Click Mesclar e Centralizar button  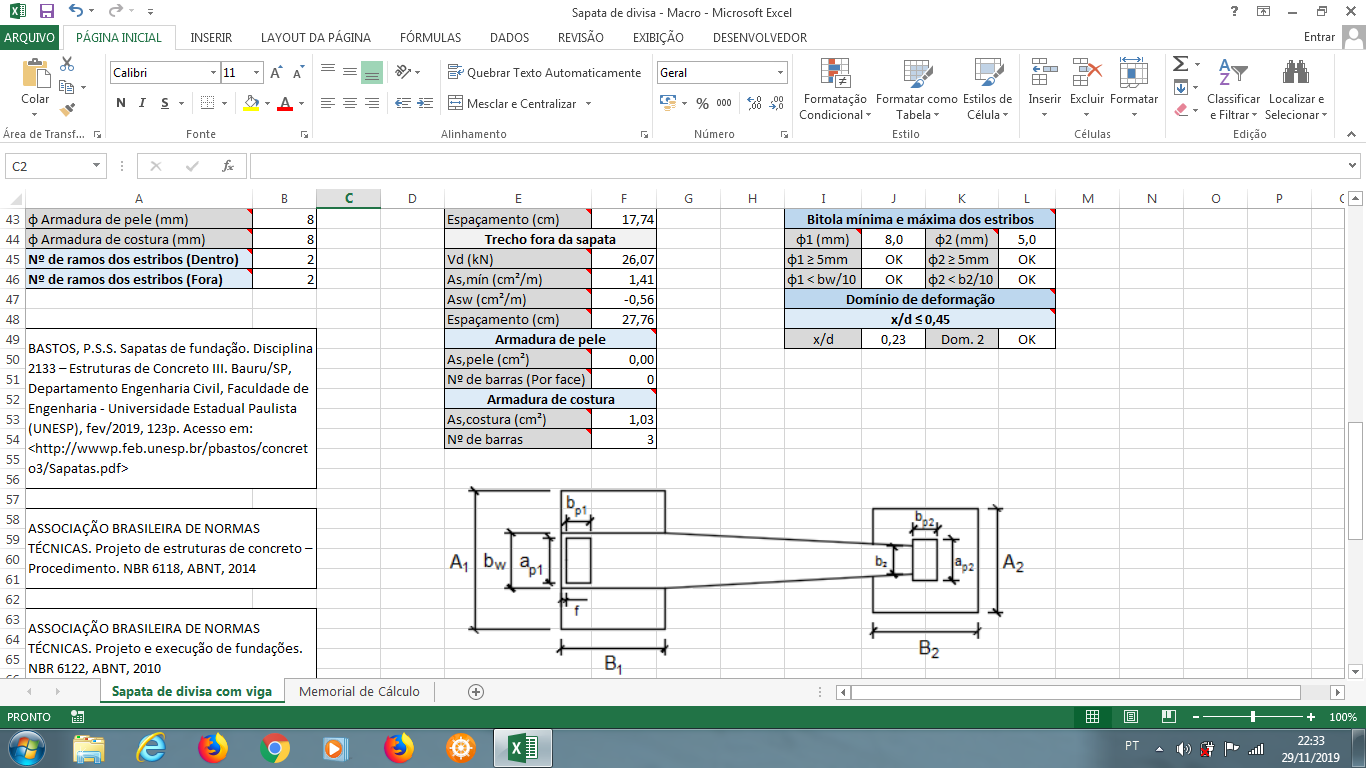pyautogui.click(x=513, y=103)
